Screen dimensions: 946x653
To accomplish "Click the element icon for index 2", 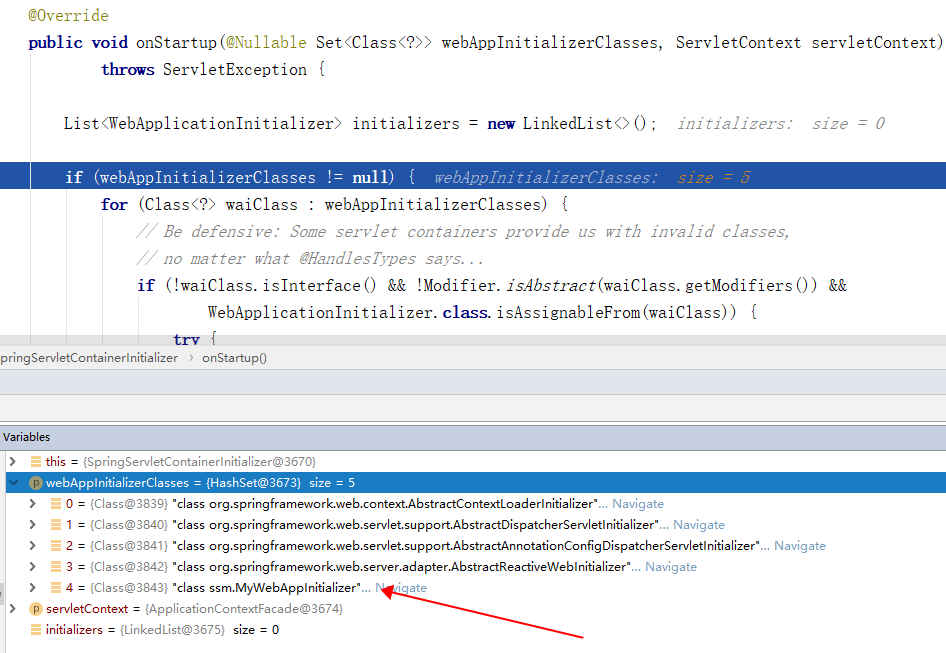I will [x=56, y=546].
